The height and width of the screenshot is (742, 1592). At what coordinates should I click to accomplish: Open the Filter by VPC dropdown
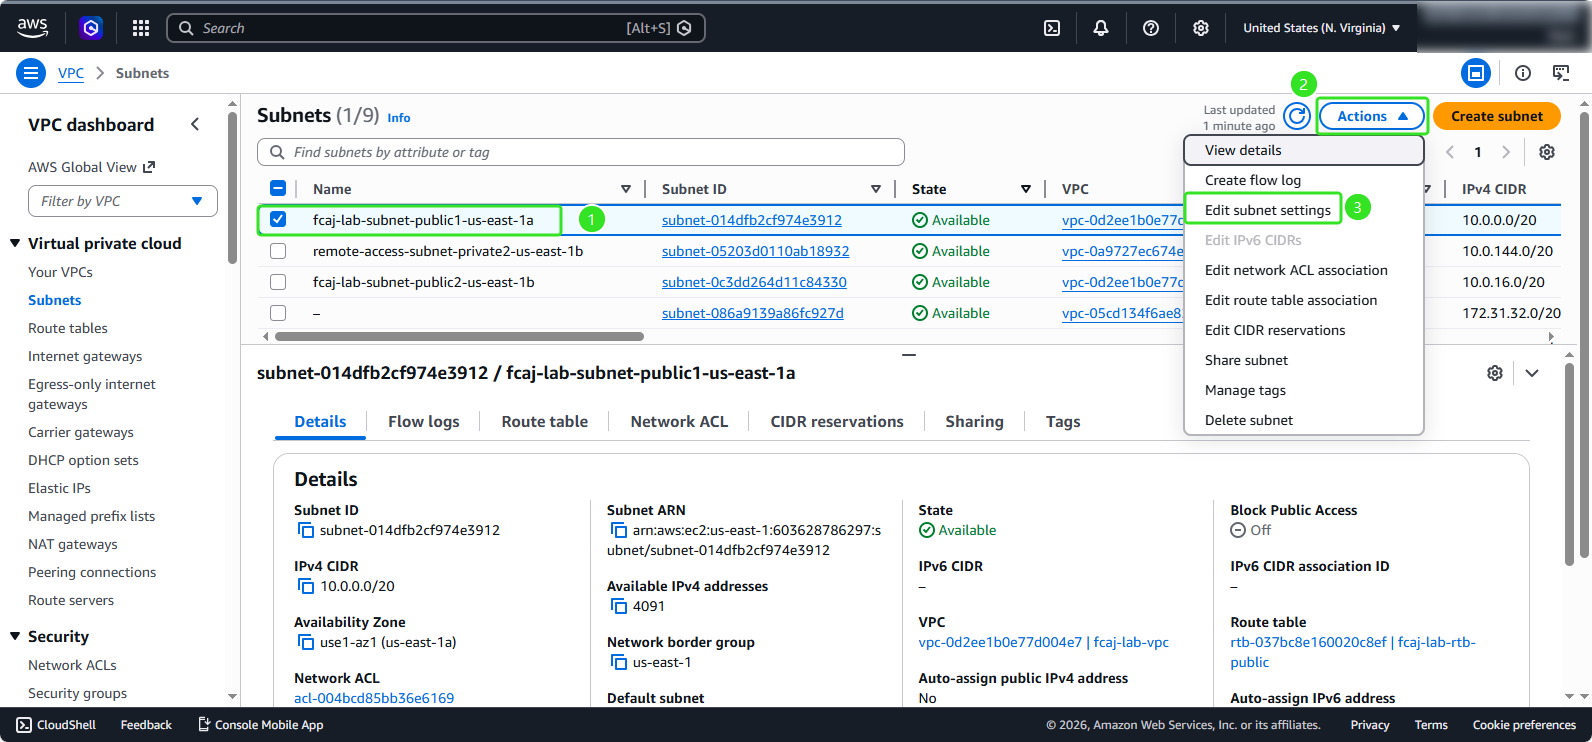[123, 201]
